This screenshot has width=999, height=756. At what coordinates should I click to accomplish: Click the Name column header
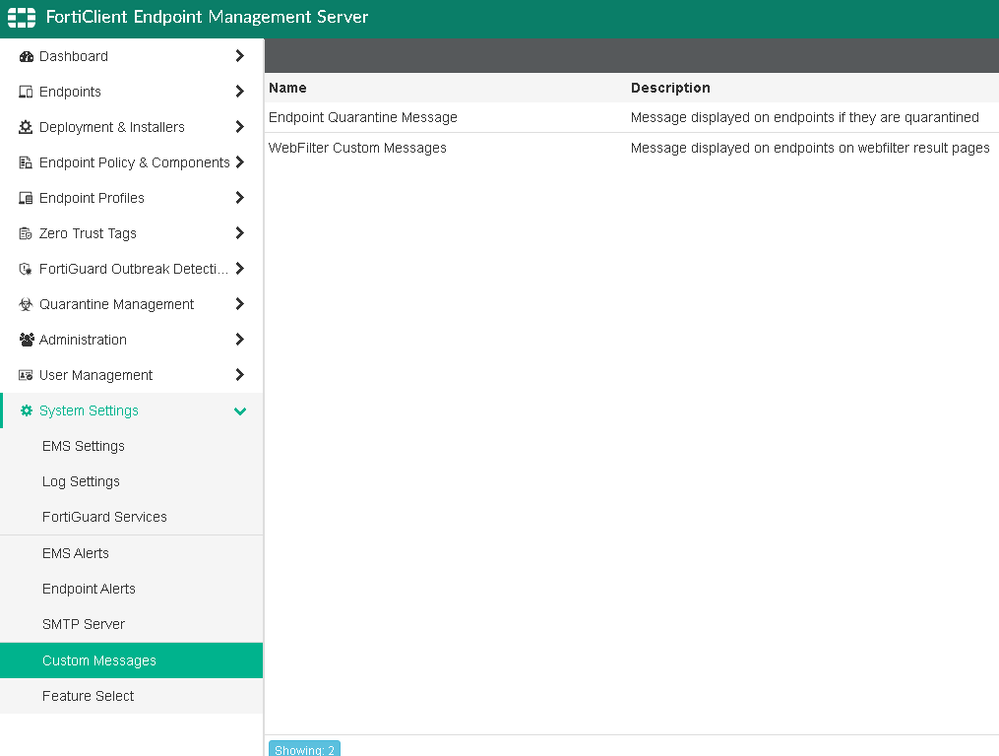click(287, 88)
